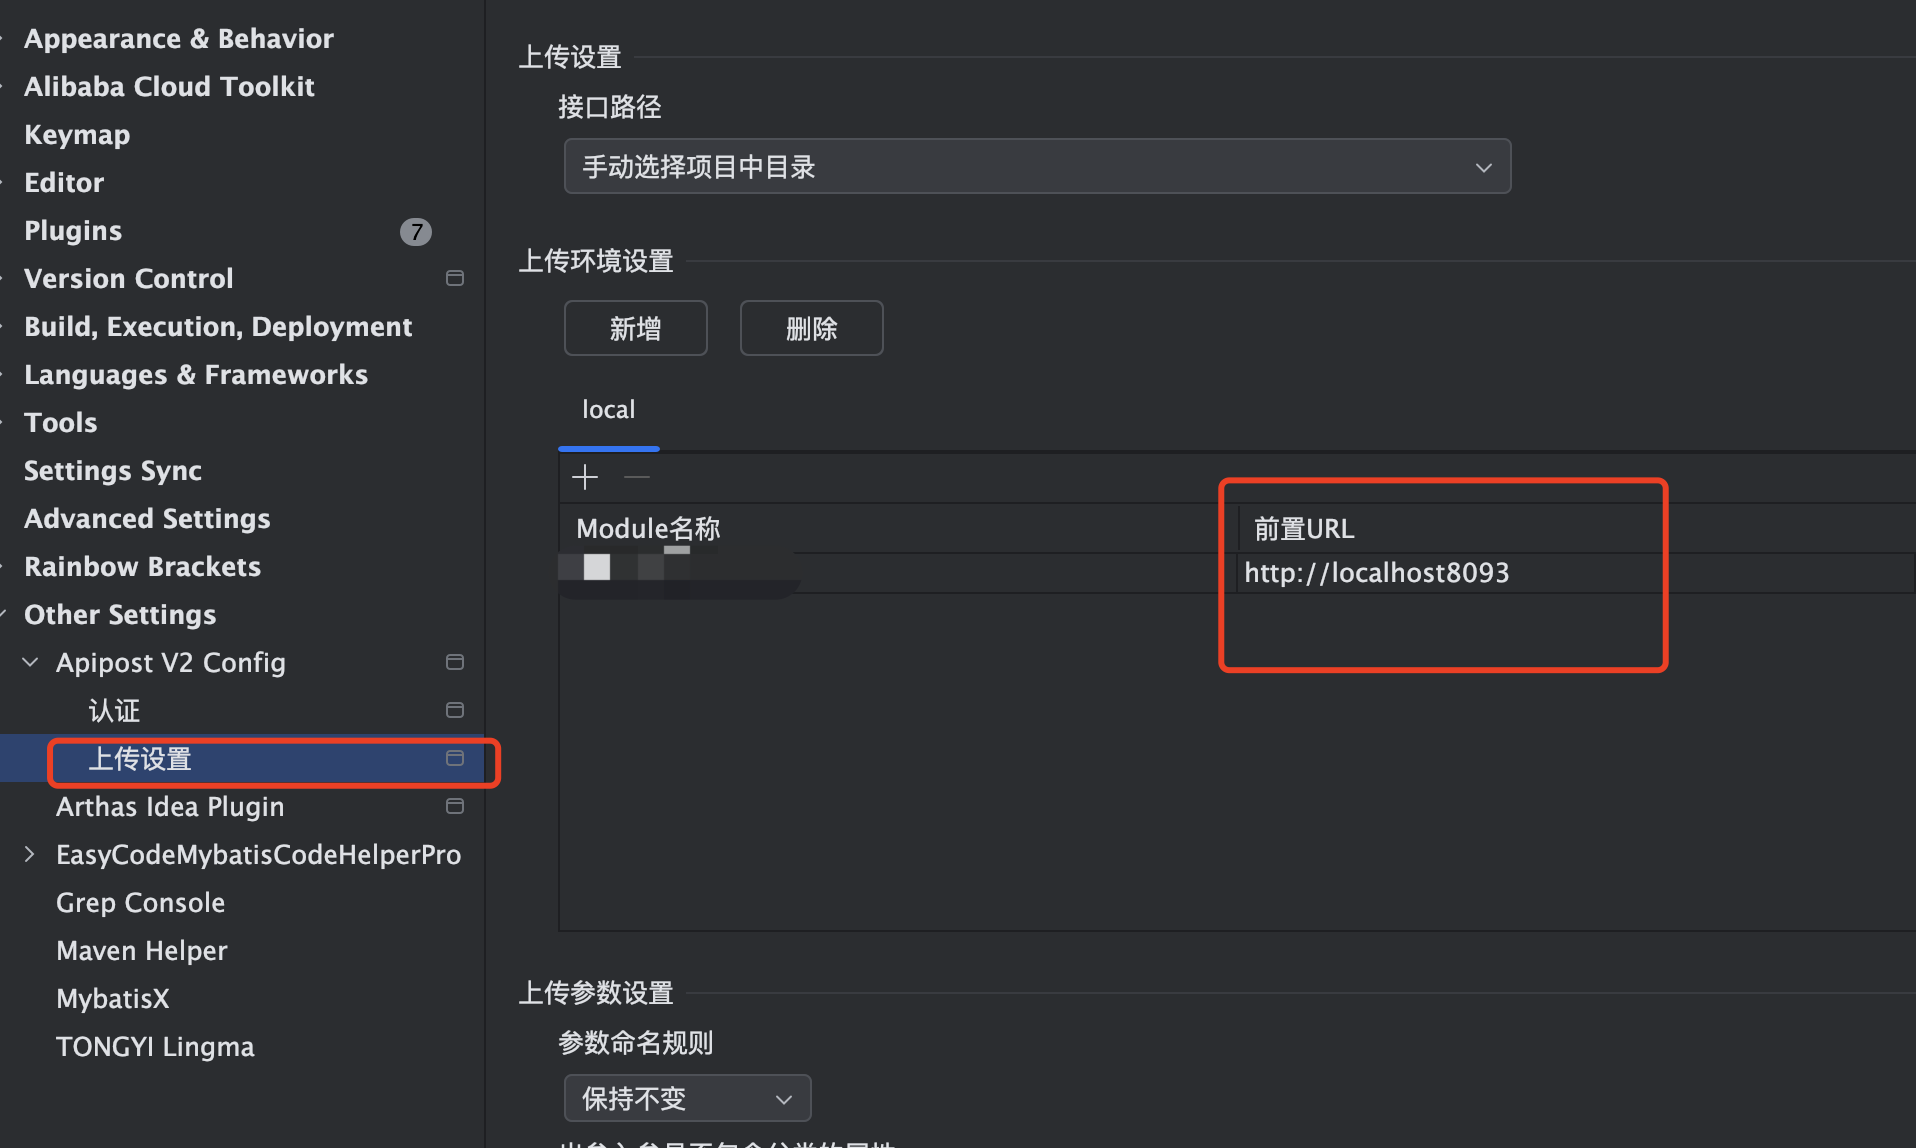Go to Plugins settings
This screenshot has height=1148, width=1916.
point(73,230)
